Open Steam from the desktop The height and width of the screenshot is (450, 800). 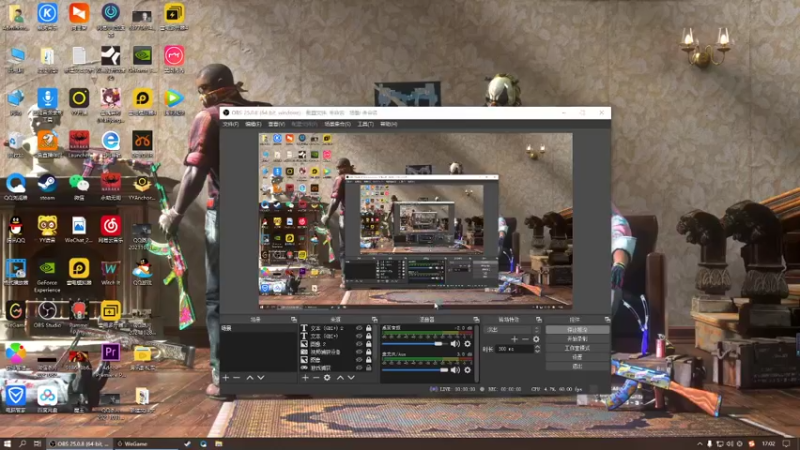47,187
